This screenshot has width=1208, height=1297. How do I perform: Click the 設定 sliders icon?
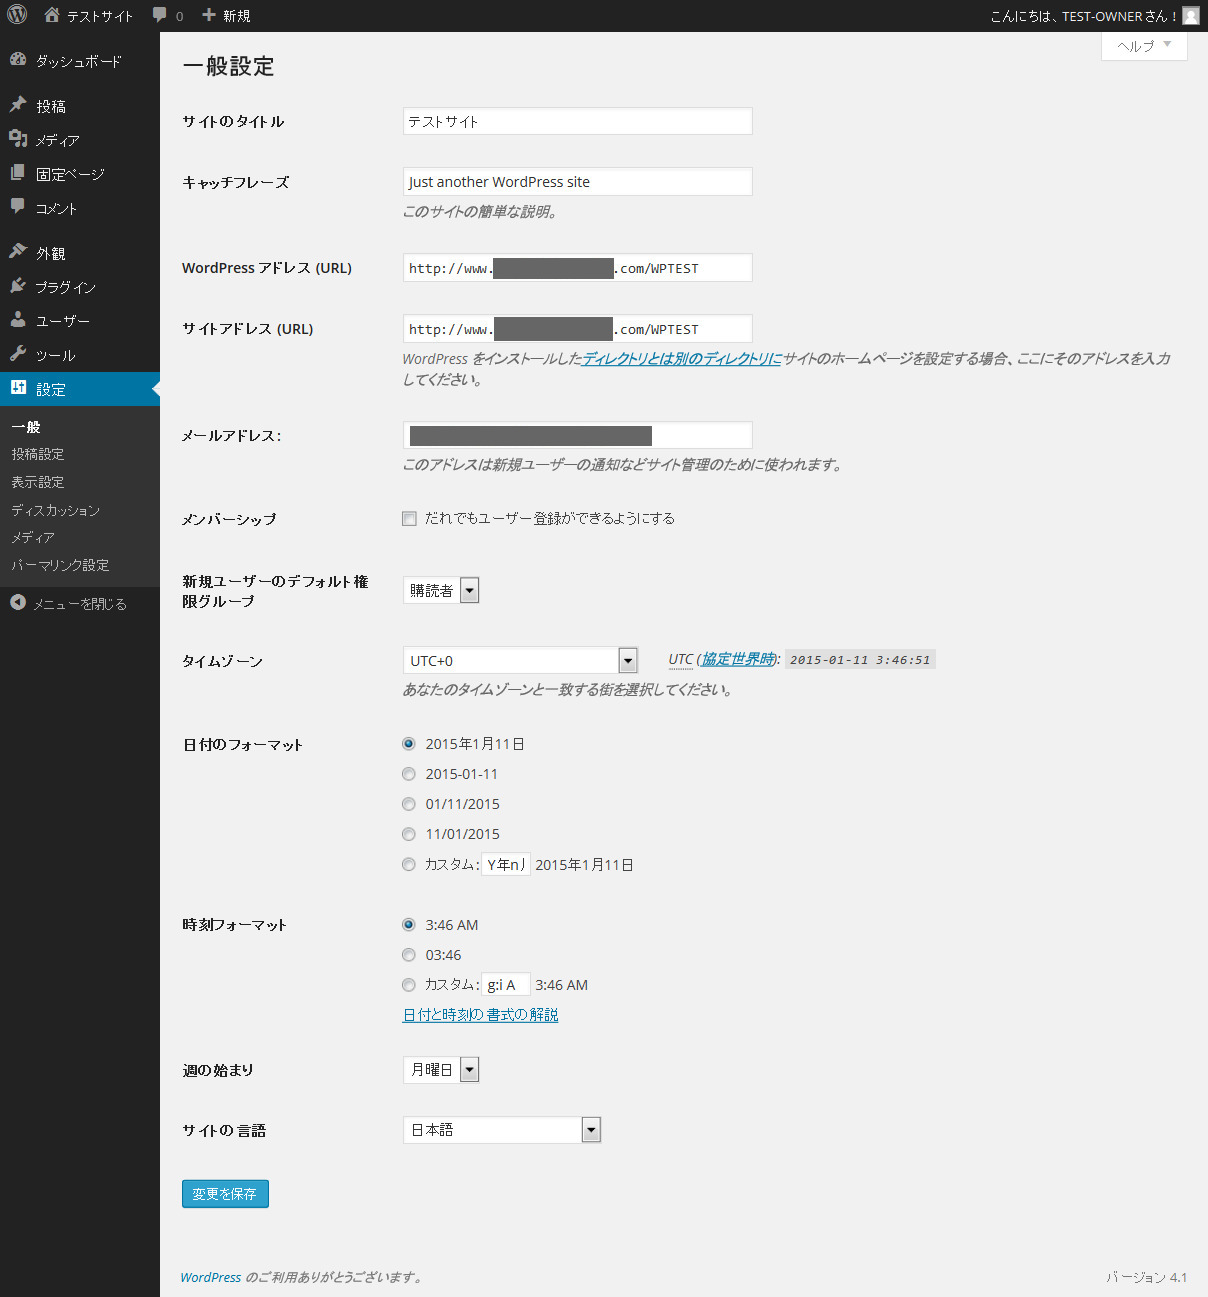[x=18, y=388]
